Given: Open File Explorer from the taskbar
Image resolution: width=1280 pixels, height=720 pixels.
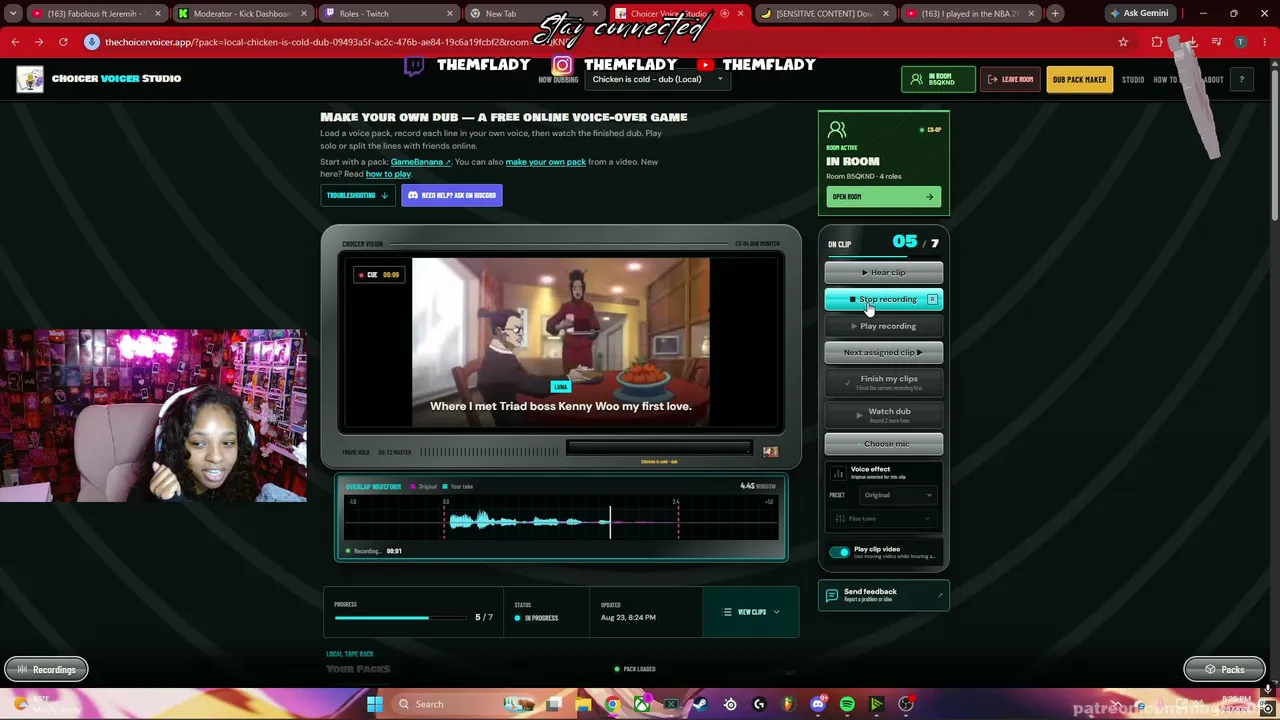Looking at the screenshot, I should [583, 704].
